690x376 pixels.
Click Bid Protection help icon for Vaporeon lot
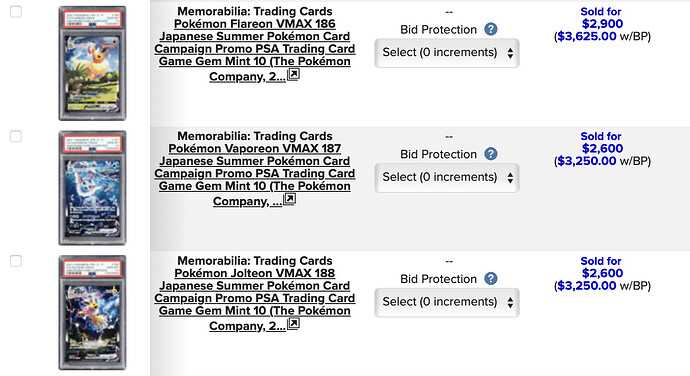tap(491, 154)
